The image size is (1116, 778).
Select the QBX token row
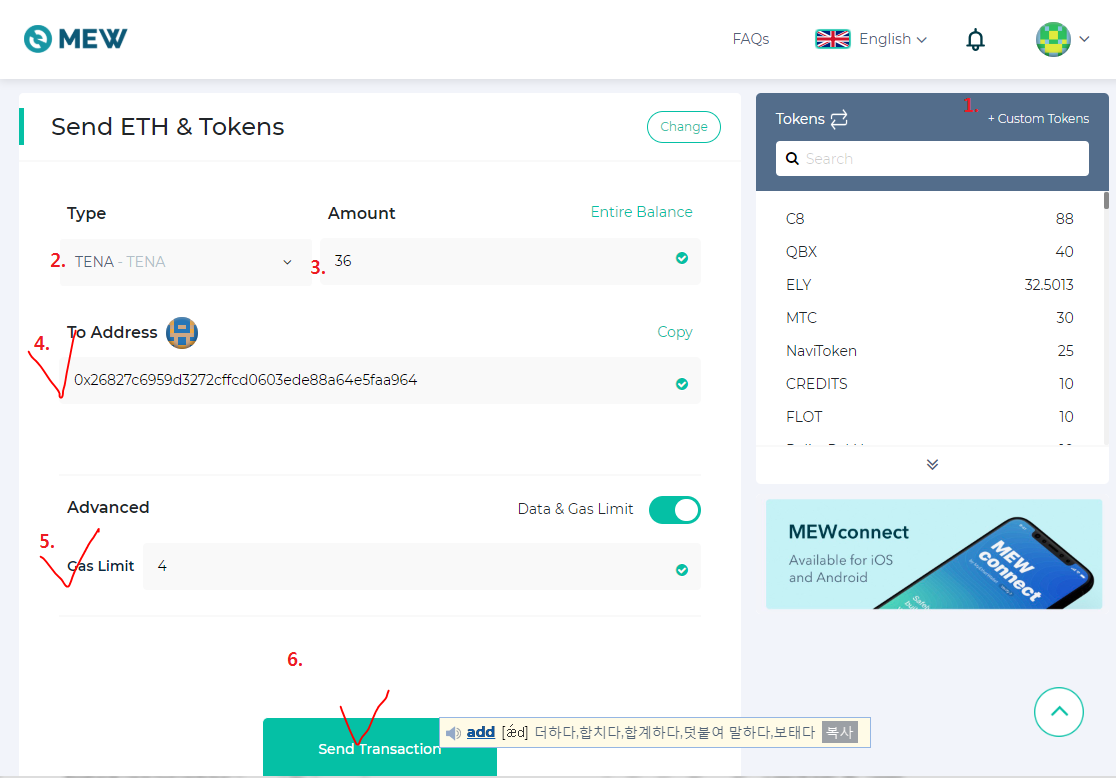point(930,252)
